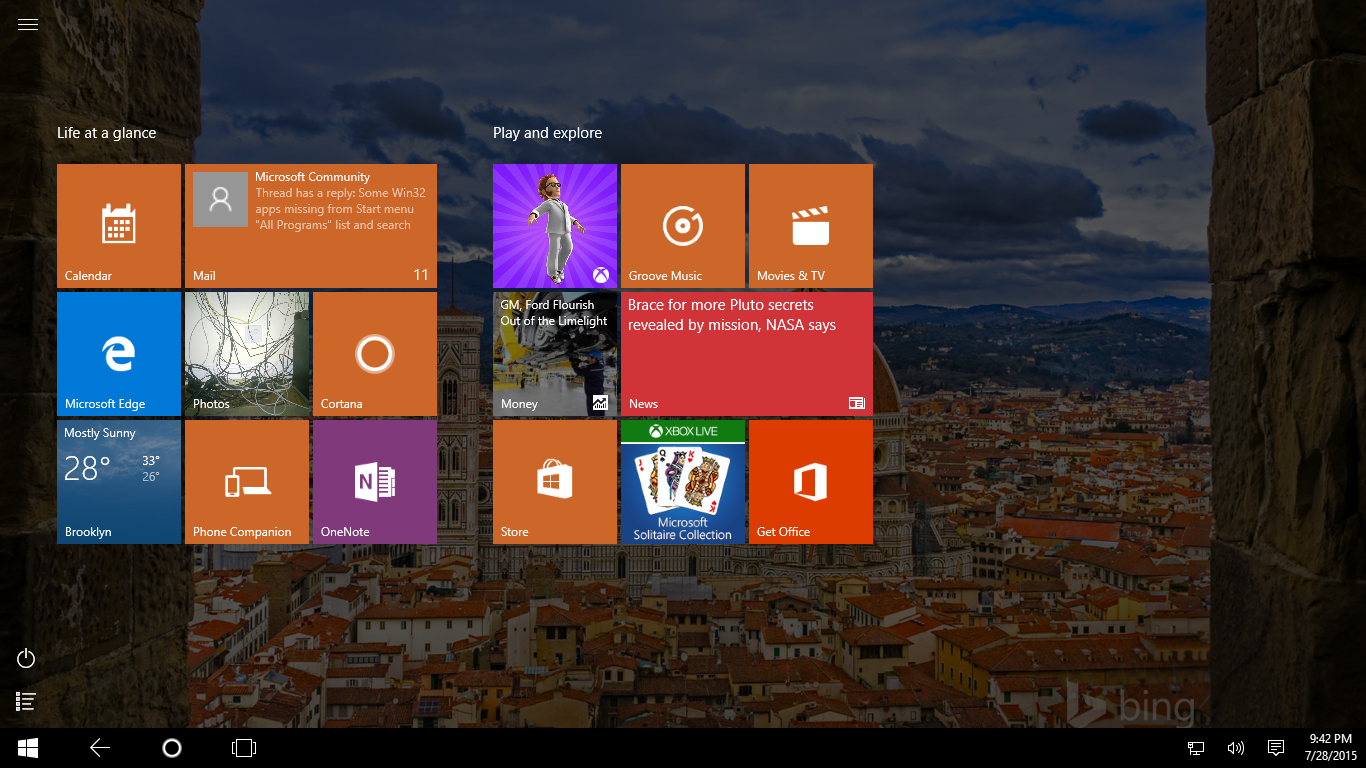Go back using the taskbar back arrow

(100, 748)
